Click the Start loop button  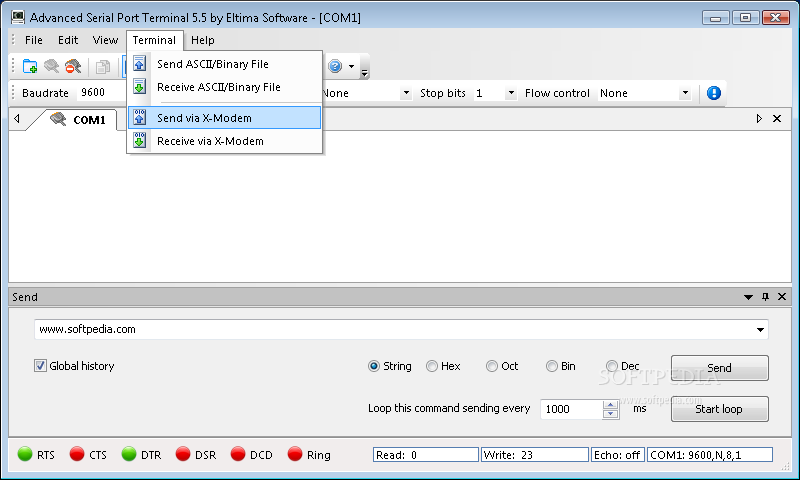pos(719,409)
